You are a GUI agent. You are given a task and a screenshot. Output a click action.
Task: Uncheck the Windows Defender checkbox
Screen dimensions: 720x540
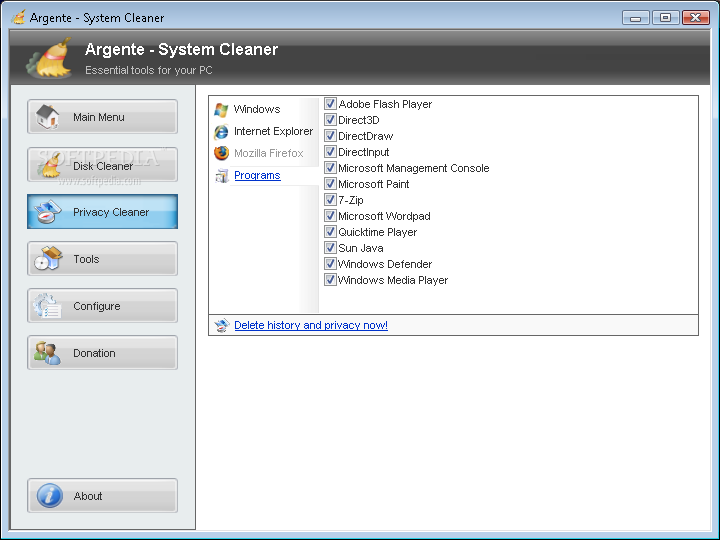click(x=330, y=264)
